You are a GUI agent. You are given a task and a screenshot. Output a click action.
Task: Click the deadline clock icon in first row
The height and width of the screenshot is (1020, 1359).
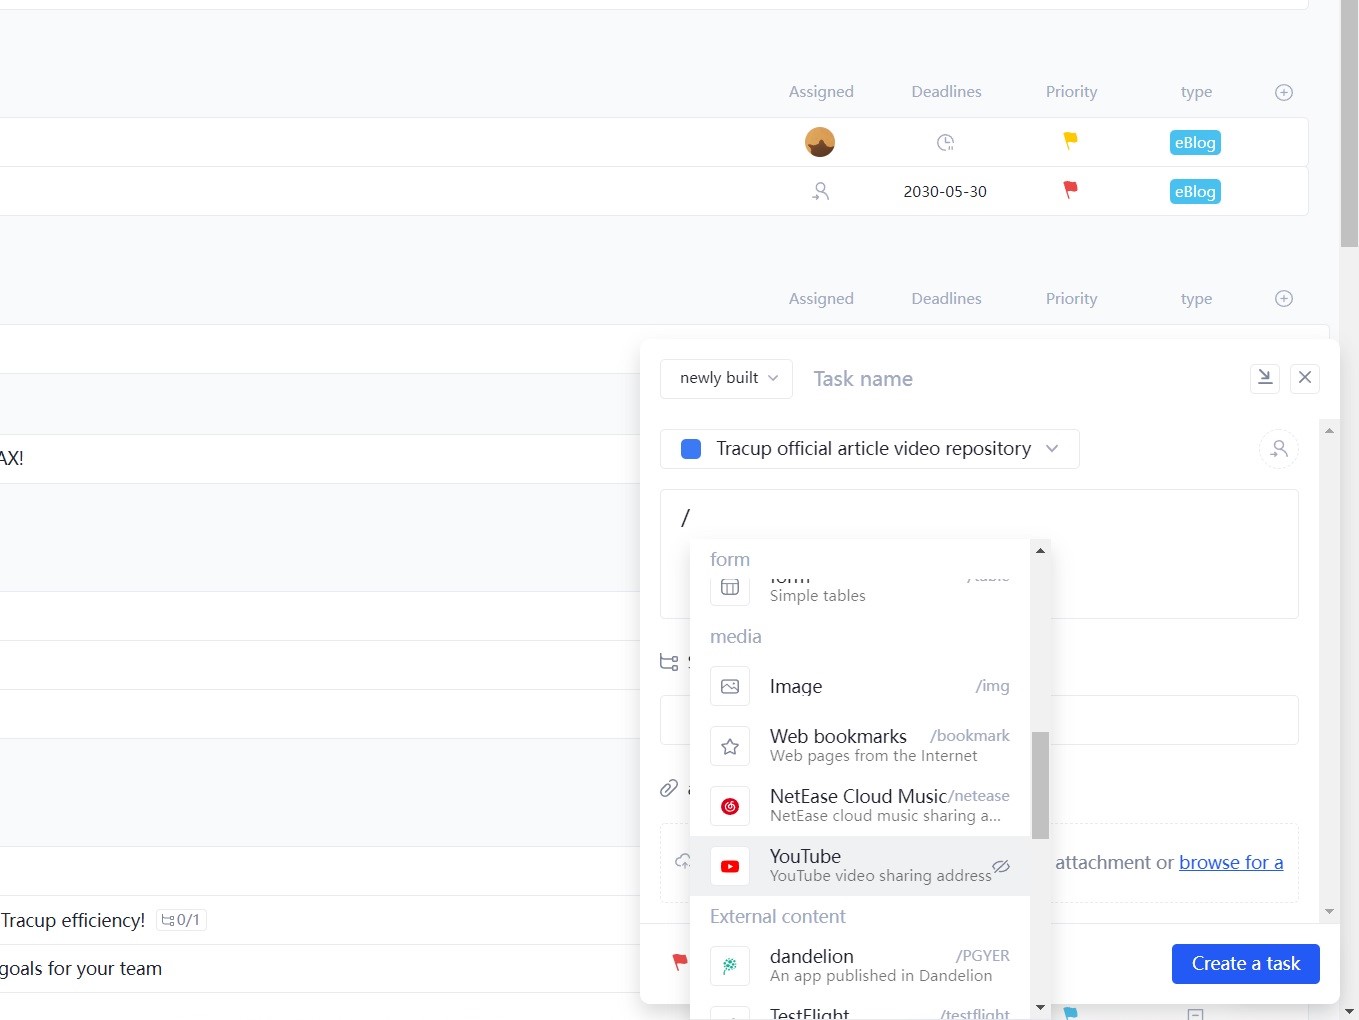(945, 143)
